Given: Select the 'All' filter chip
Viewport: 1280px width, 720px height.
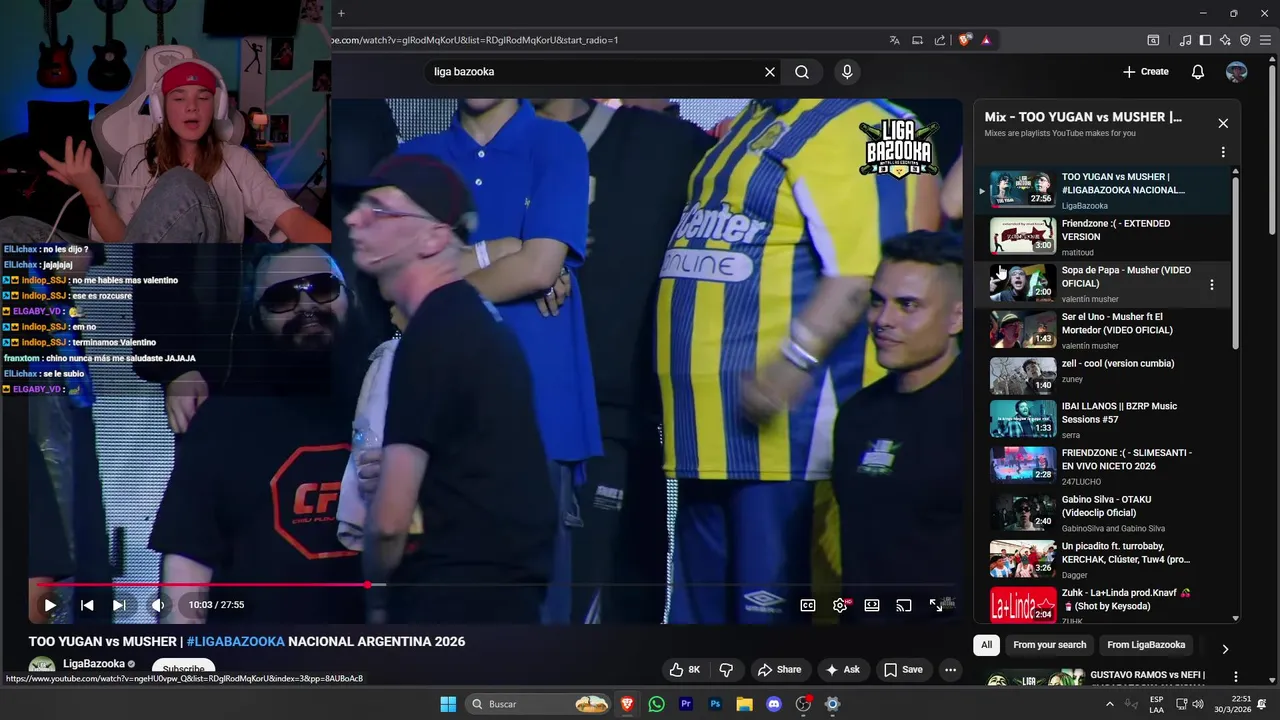Looking at the screenshot, I should tap(986, 645).
